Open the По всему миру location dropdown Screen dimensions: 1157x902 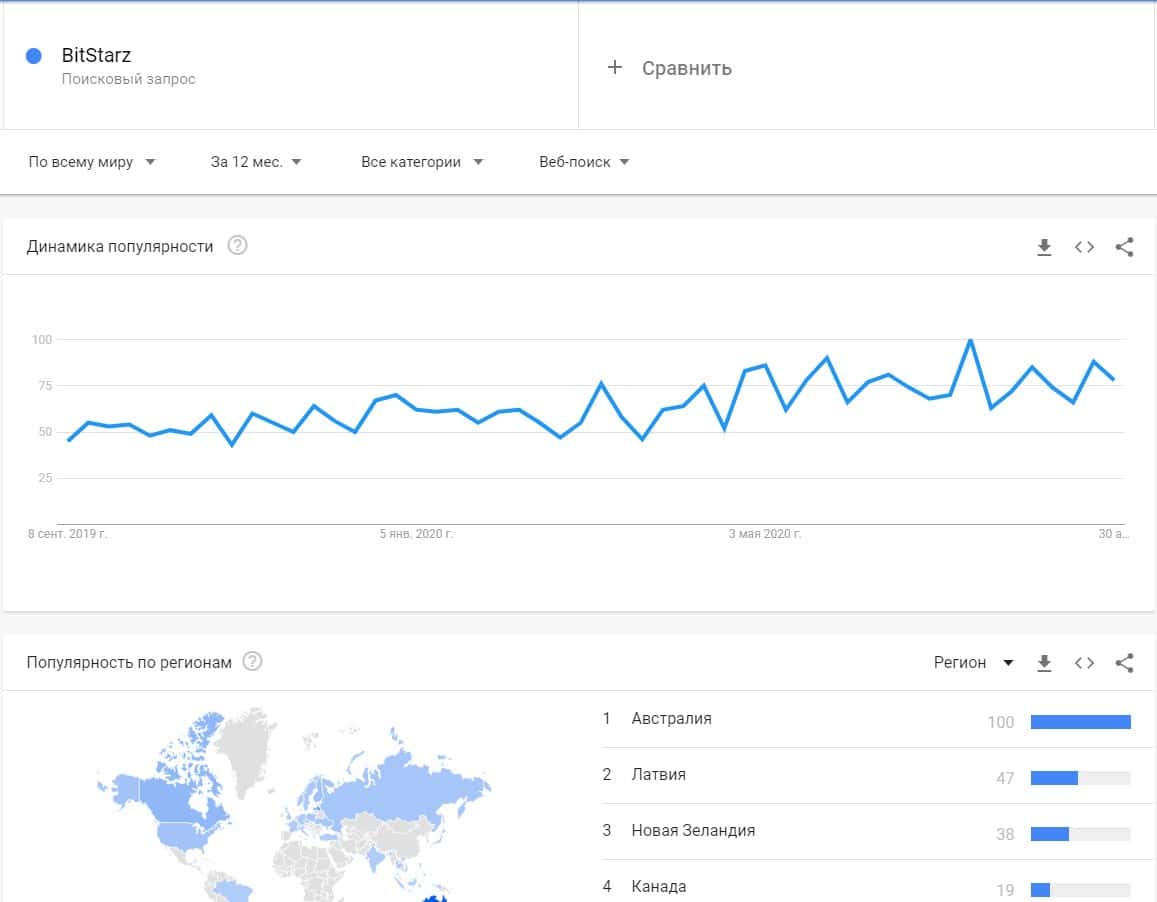tap(92, 162)
